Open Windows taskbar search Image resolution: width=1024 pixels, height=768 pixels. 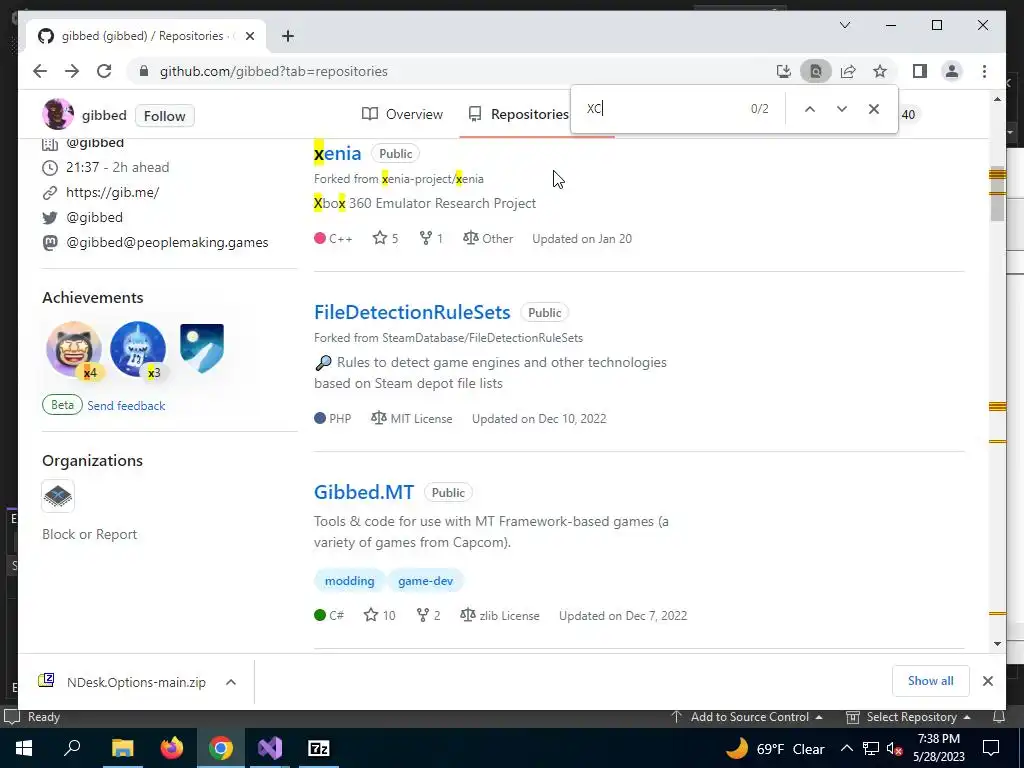click(72, 748)
